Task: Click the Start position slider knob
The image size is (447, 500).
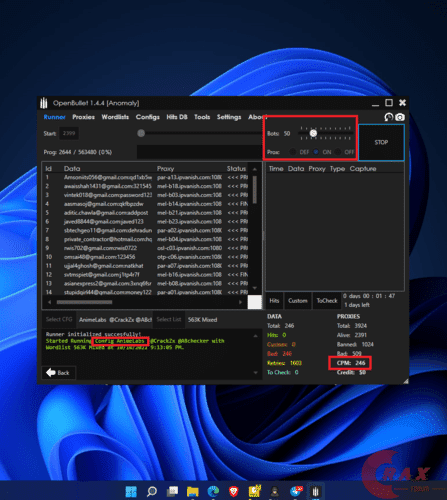Action: click(141, 133)
